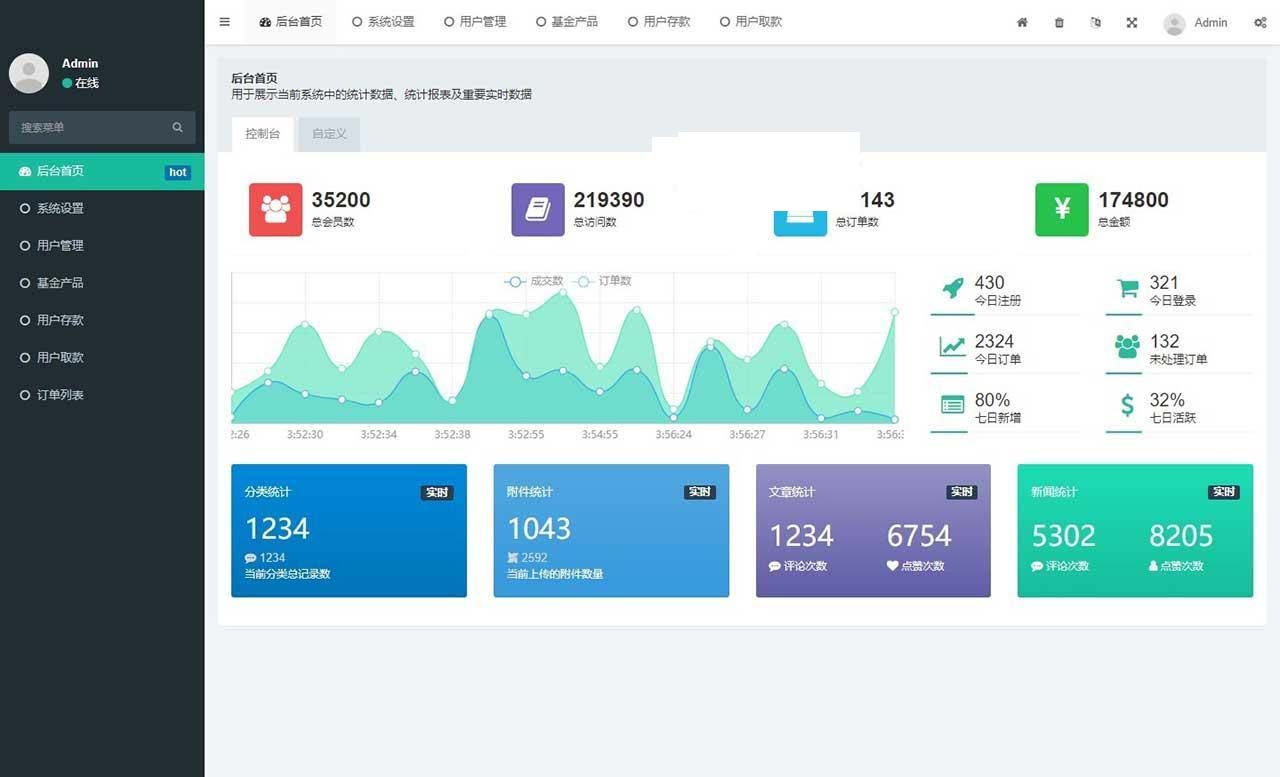
Task: Click the green yen total amount icon
Action: [1062, 209]
